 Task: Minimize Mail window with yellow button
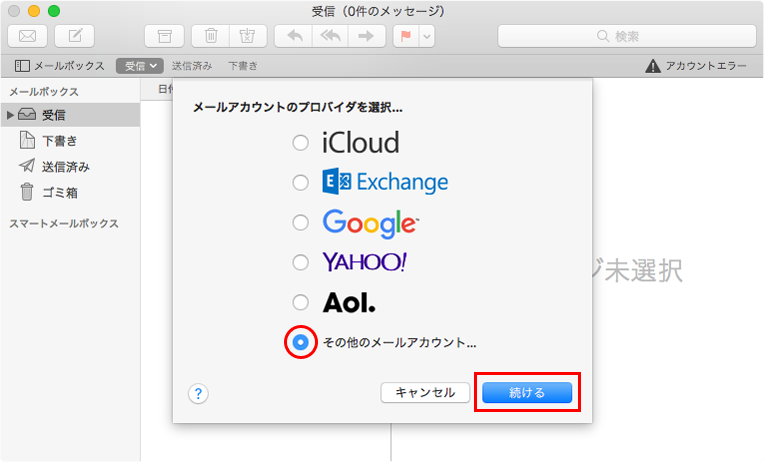(34, 11)
